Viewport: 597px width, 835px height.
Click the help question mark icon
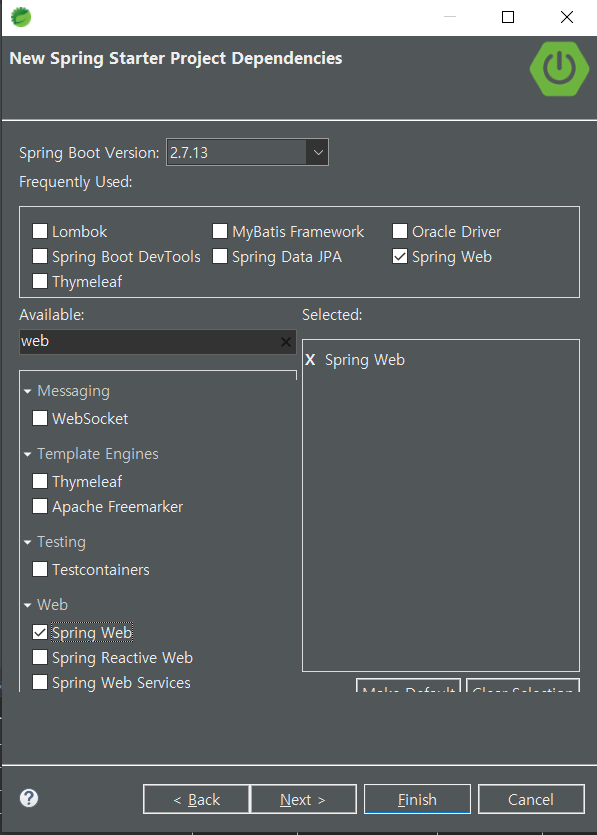29,798
